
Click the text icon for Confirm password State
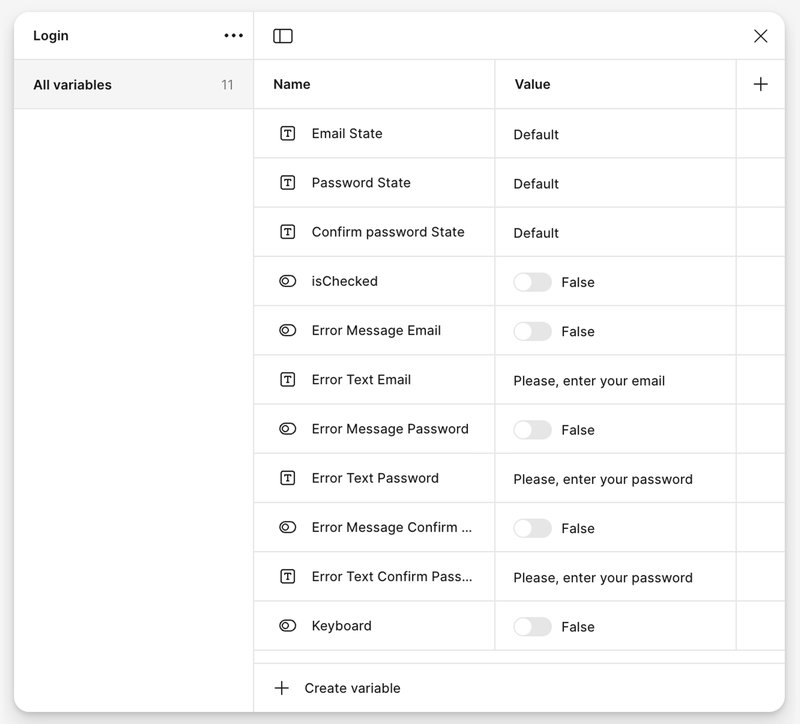[x=288, y=232]
